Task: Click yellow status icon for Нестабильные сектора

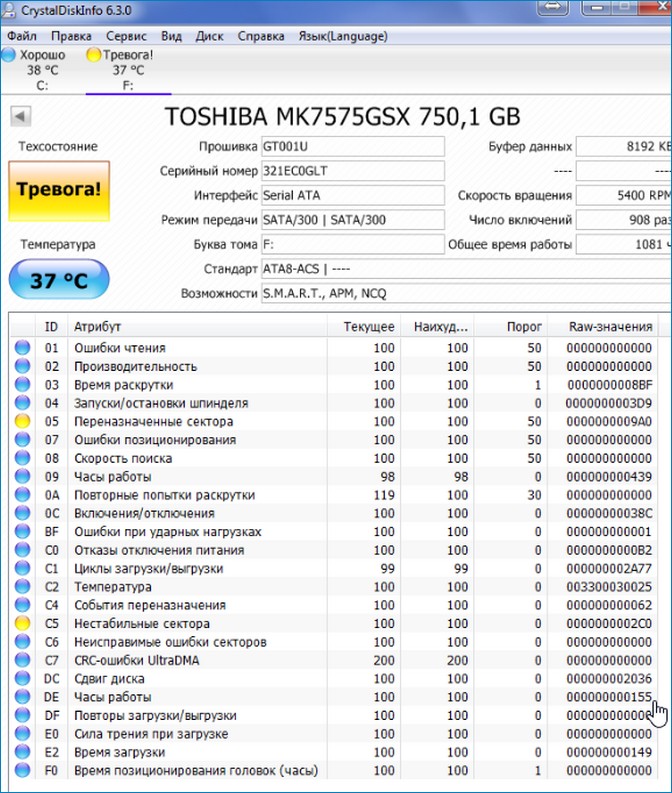Action: point(23,623)
